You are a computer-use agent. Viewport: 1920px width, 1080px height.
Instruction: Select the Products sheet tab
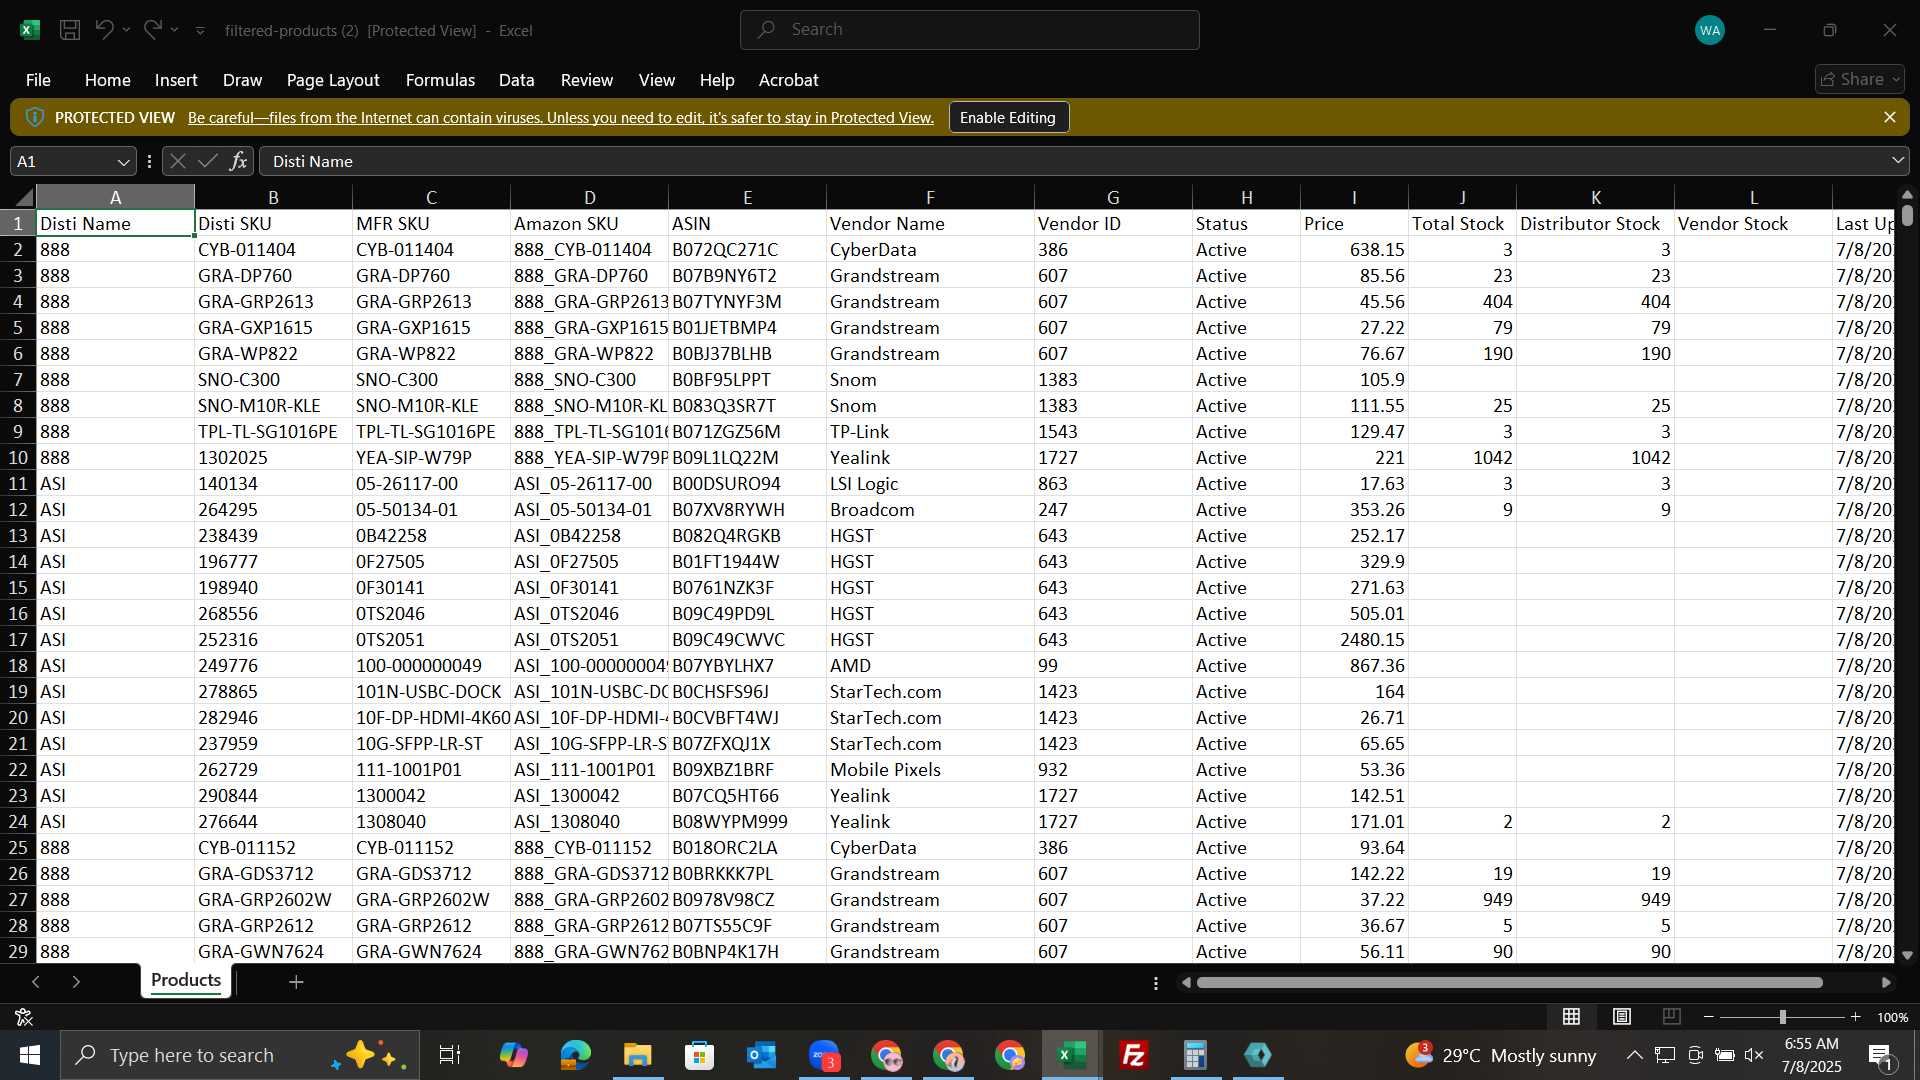186,981
